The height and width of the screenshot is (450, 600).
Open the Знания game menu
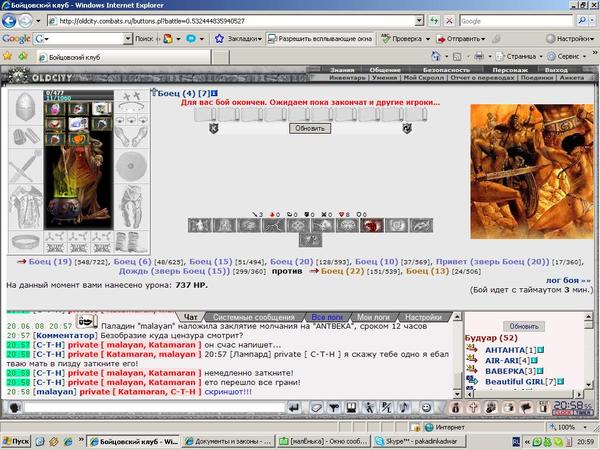click(x=342, y=70)
